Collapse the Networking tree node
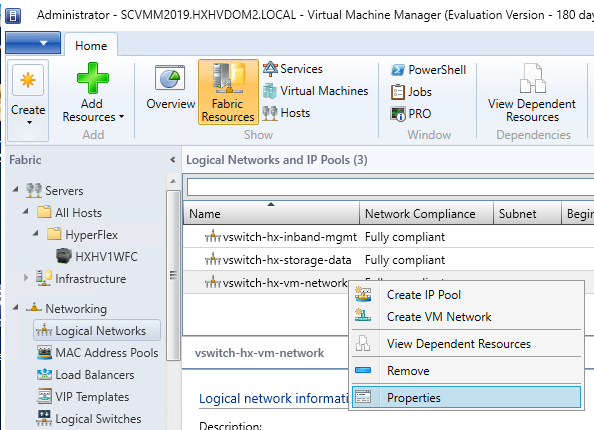 [16, 307]
